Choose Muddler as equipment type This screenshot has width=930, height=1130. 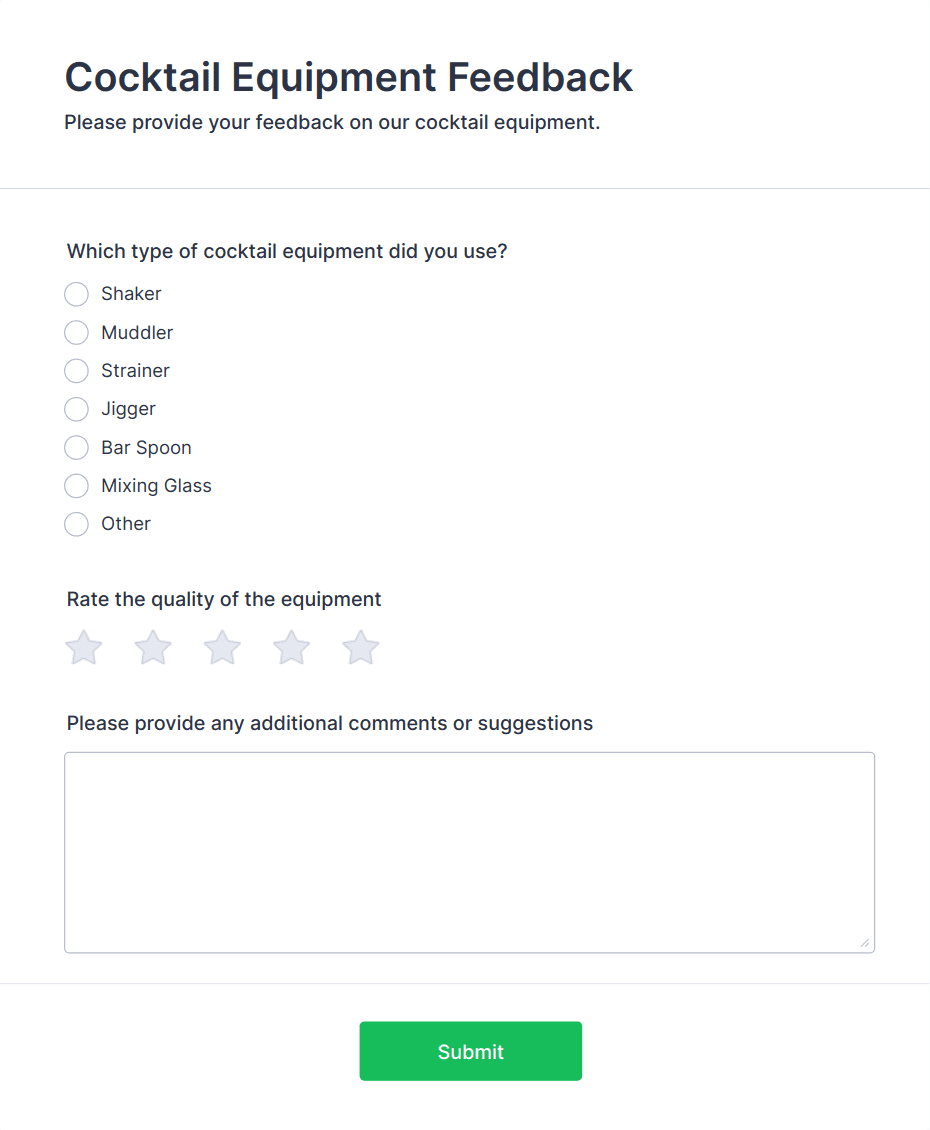[x=77, y=333]
